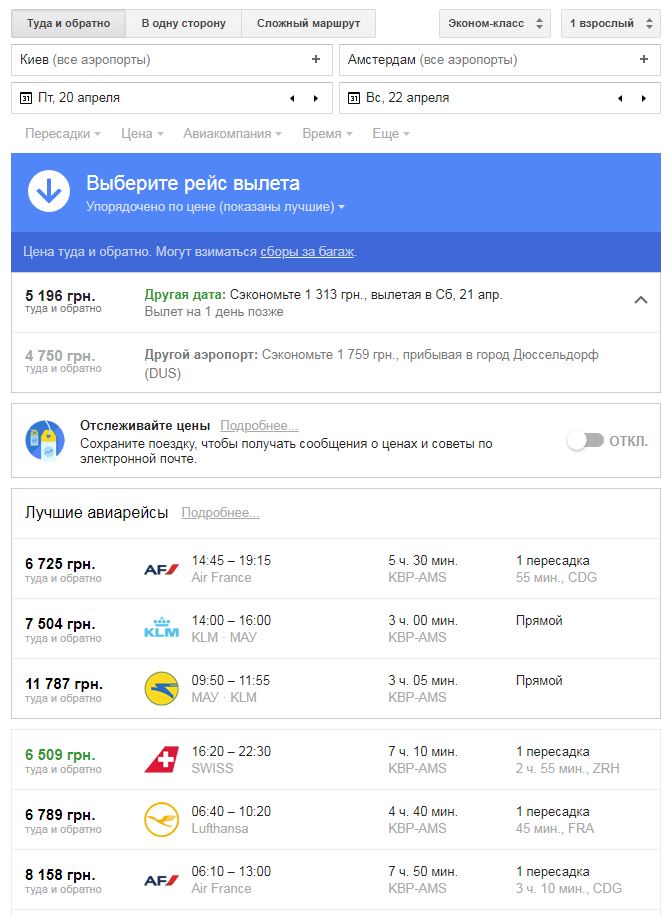
Task: Click the plus icon in Киев field
Action: (x=316, y=60)
